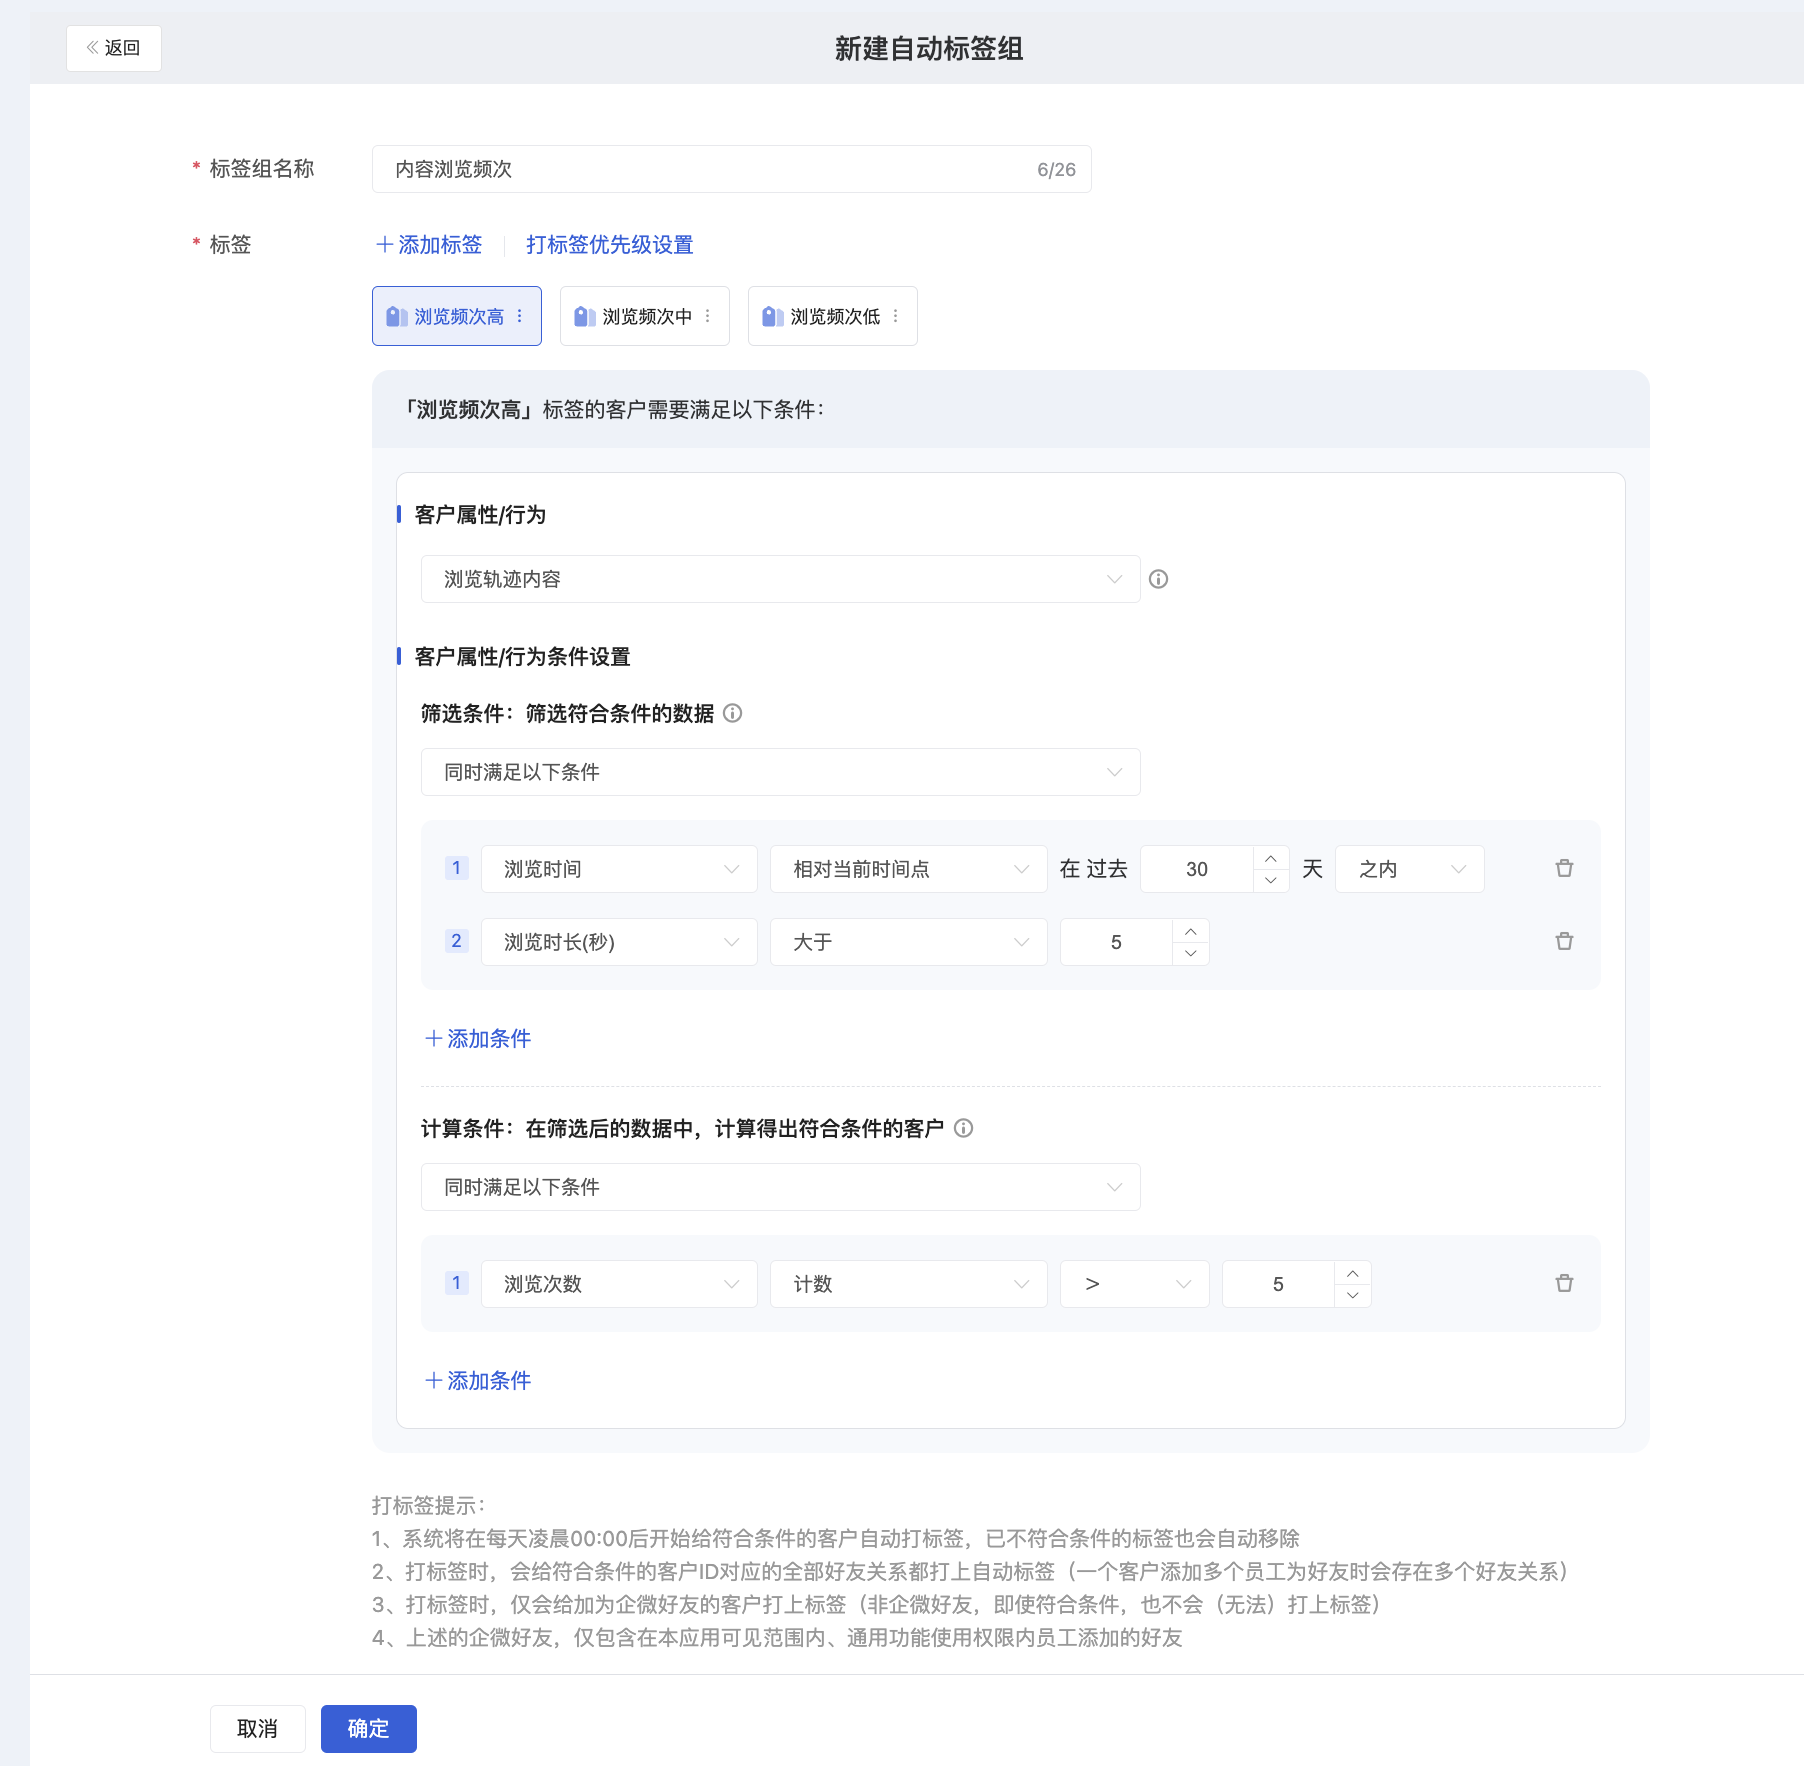Confirm with the 确定 button
This screenshot has height=1766, width=1804.
(368, 1729)
